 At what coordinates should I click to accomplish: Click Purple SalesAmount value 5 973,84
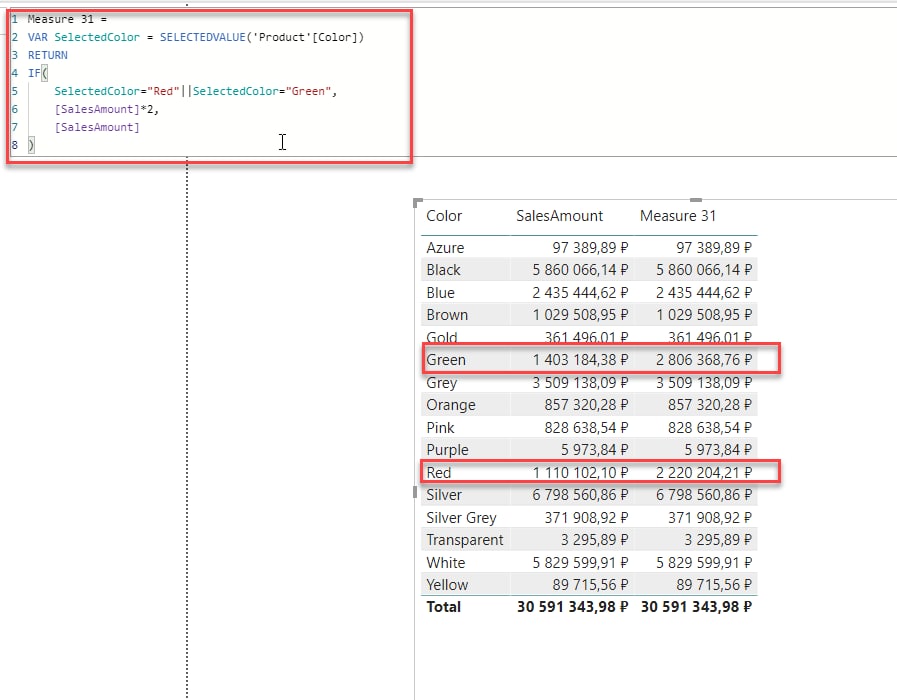(594, 450)
